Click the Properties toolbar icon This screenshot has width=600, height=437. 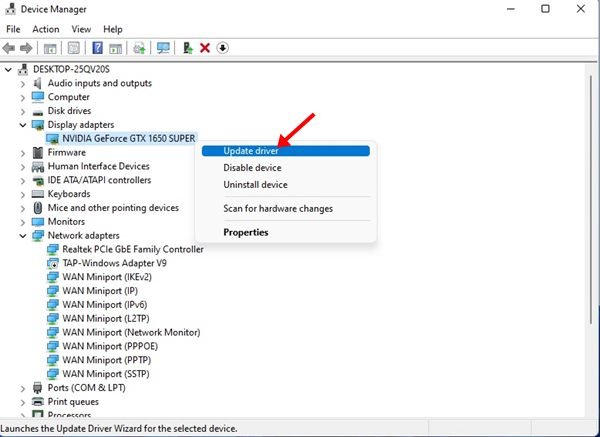[74, 47]
